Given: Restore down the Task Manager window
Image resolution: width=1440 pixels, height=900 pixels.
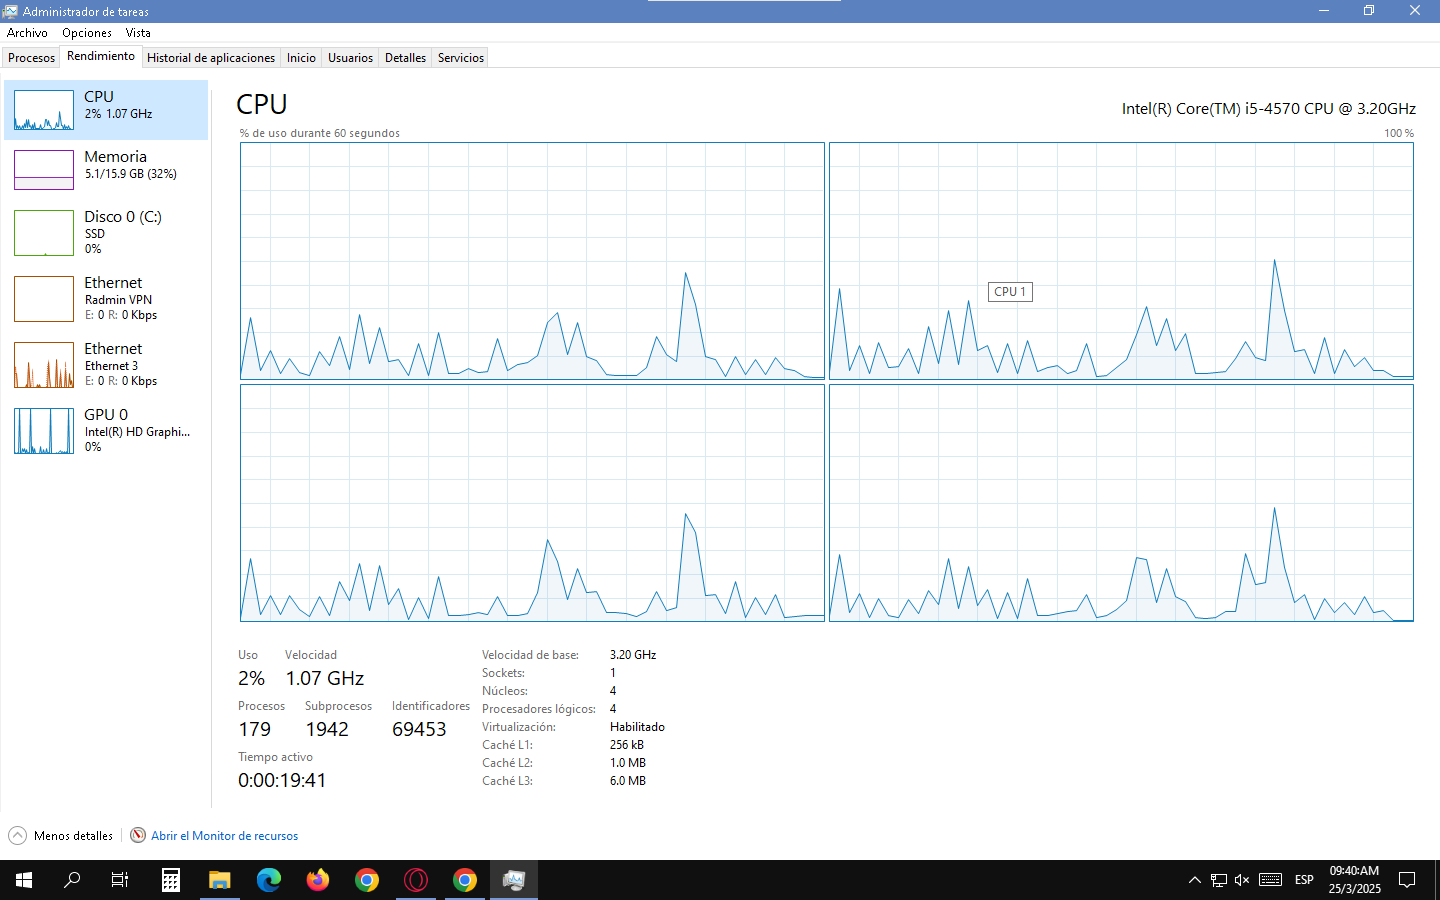Looking at the screenshot, I should tap(1369, 11).
